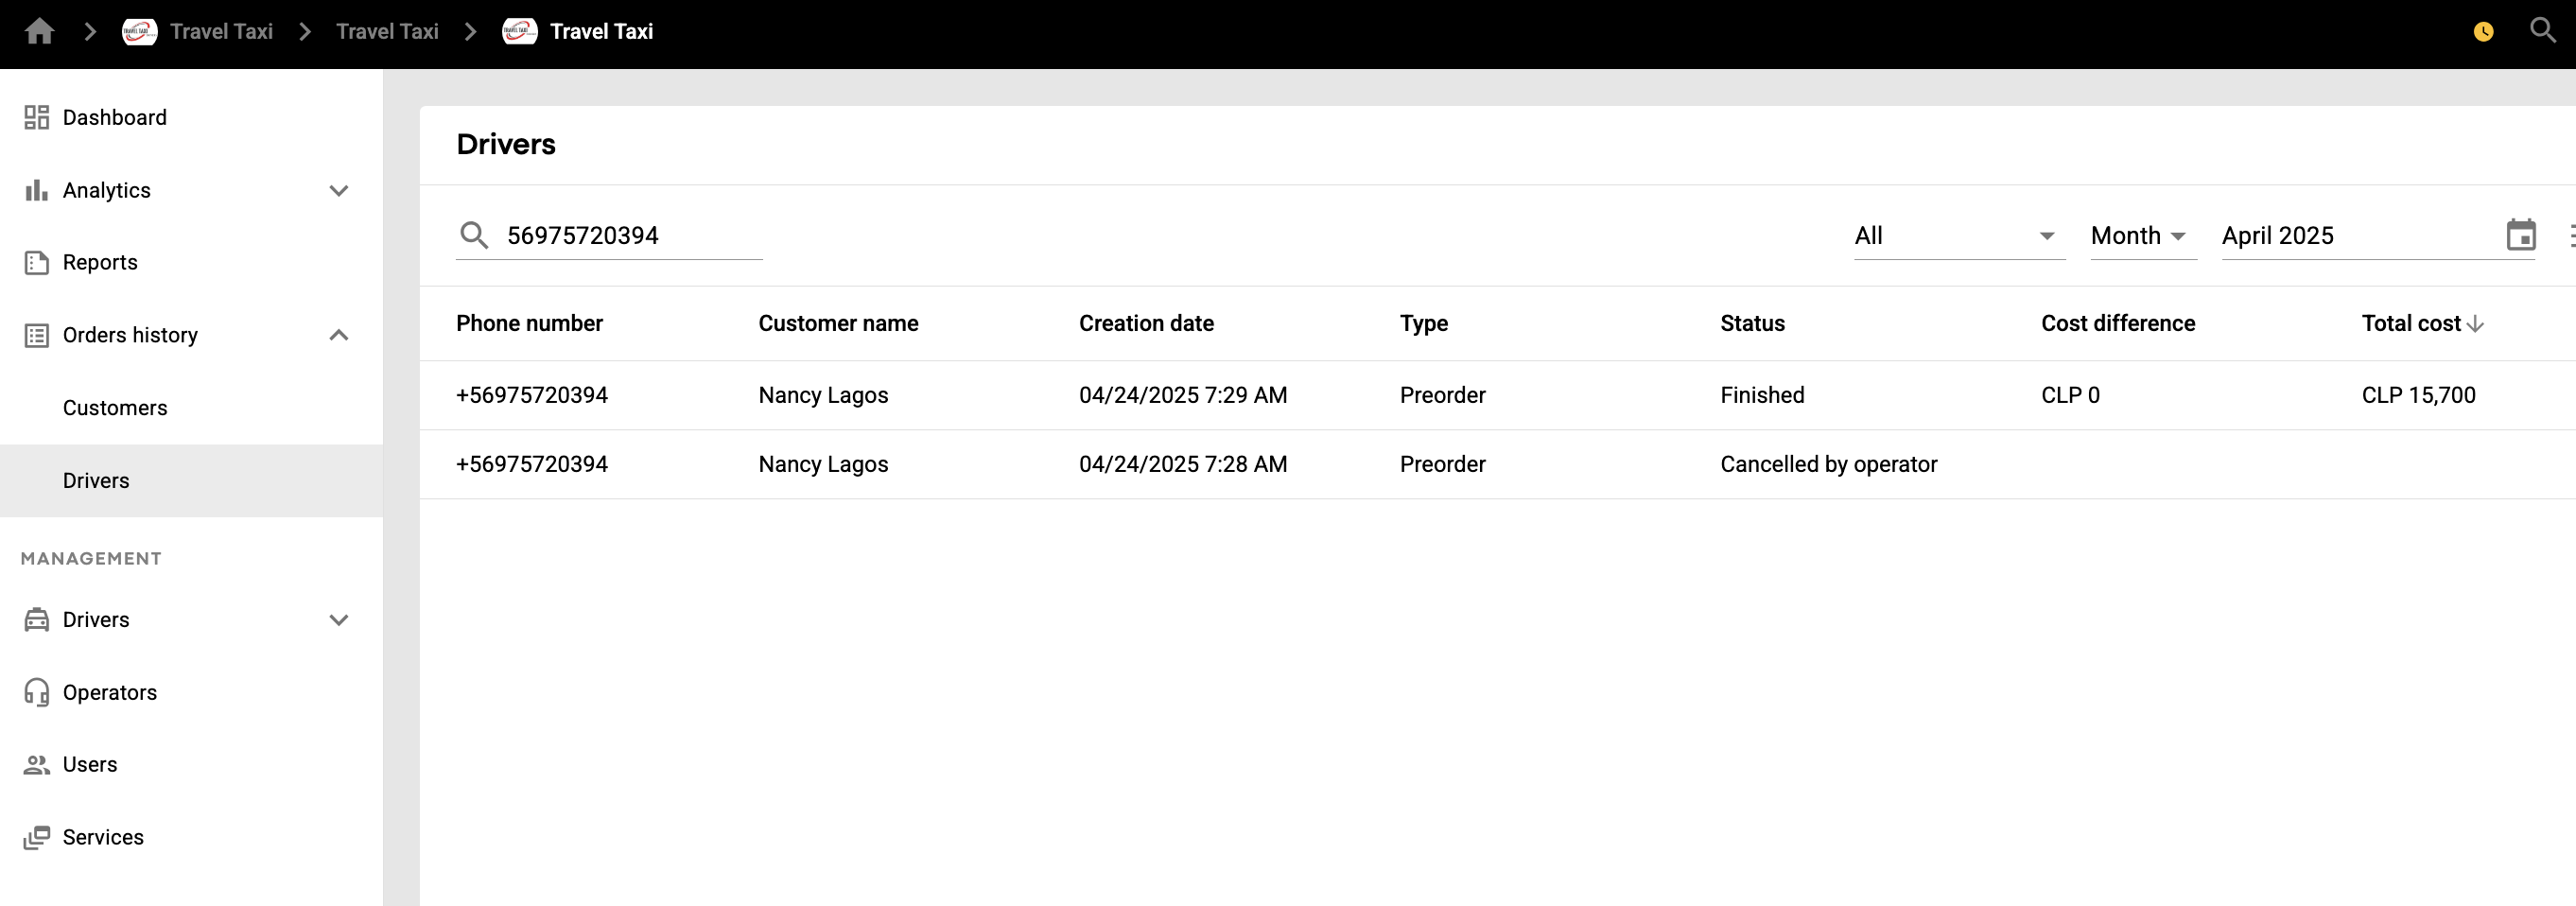The width and height of the screenshot is (2576, 906).
Task: Sort by Status column header
Action: 1752,324
